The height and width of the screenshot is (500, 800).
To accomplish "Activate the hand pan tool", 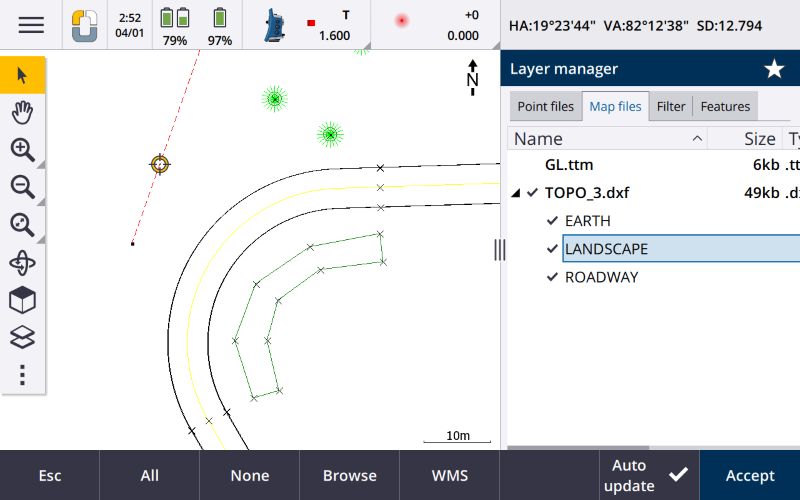I will click(22, 112).
